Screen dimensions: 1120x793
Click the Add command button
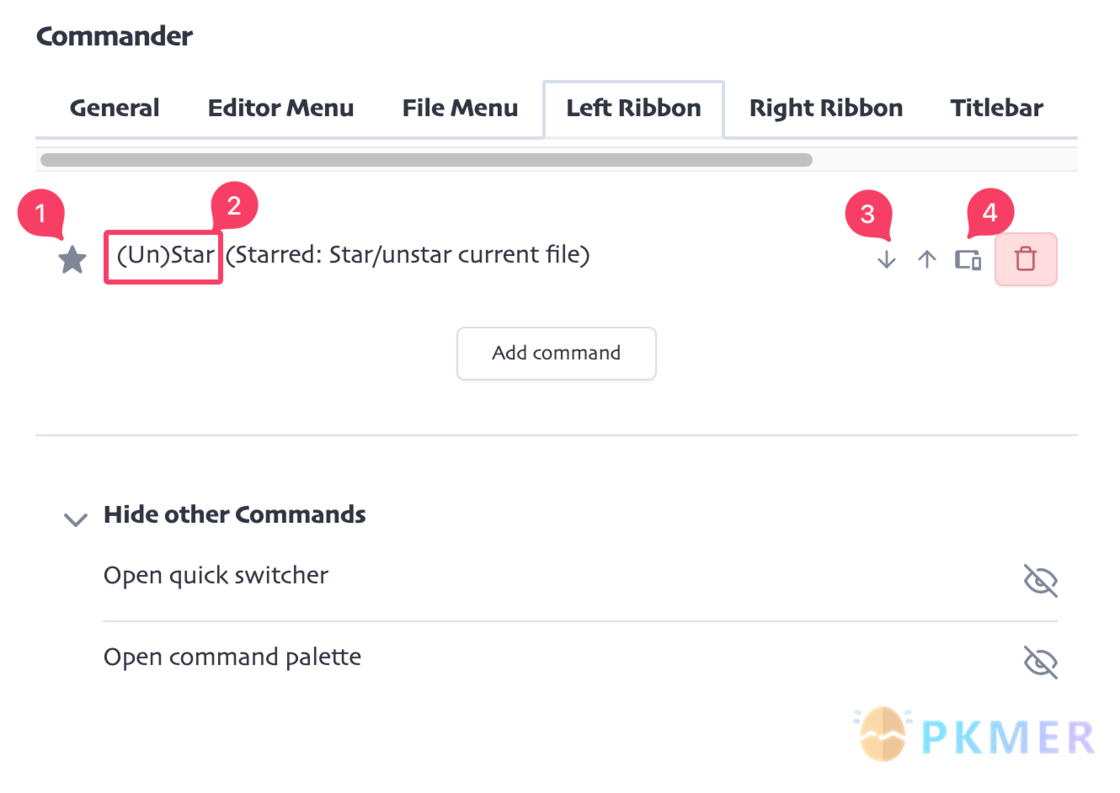(556, 353)
